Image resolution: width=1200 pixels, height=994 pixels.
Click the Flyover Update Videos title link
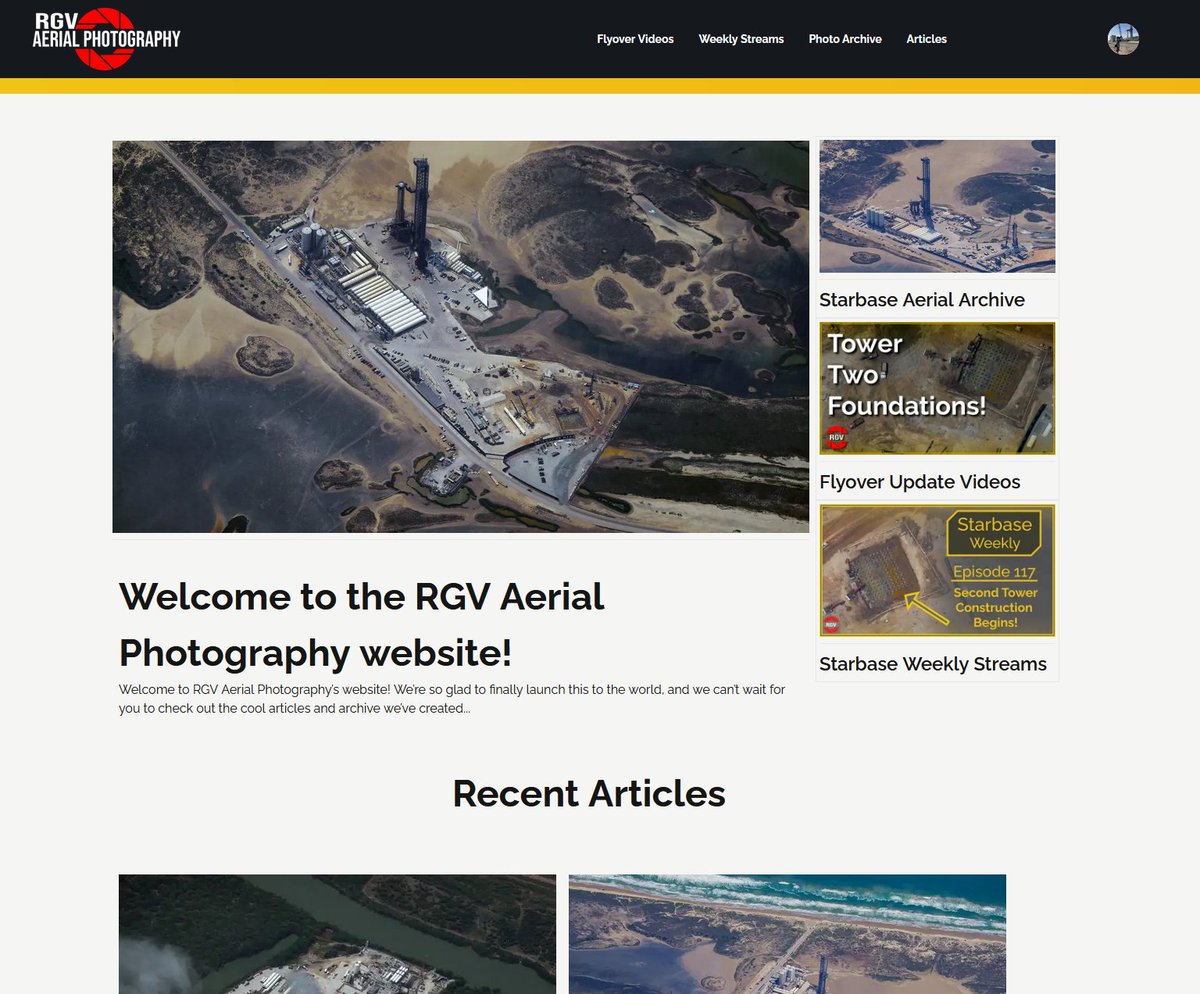coord(920,482)
